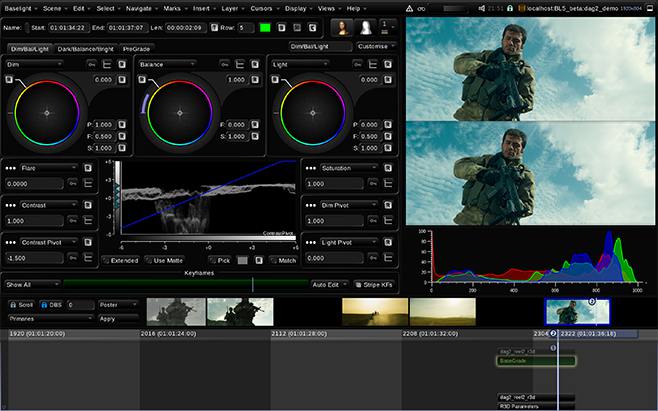The height and width of the screenshot is (411, 658).
Task: Open the Help menu
Action: pyautogui.click(x=356, y=8)
